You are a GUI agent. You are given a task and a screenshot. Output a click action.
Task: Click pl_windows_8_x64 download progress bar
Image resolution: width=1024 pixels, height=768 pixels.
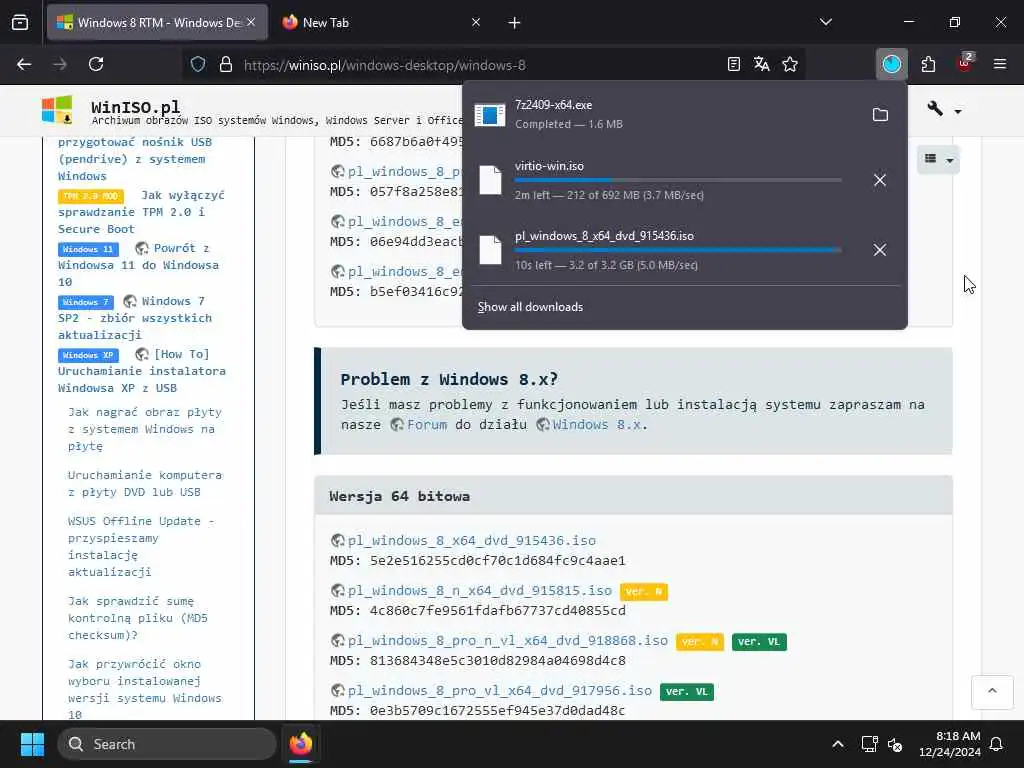[x=678, y=250]
